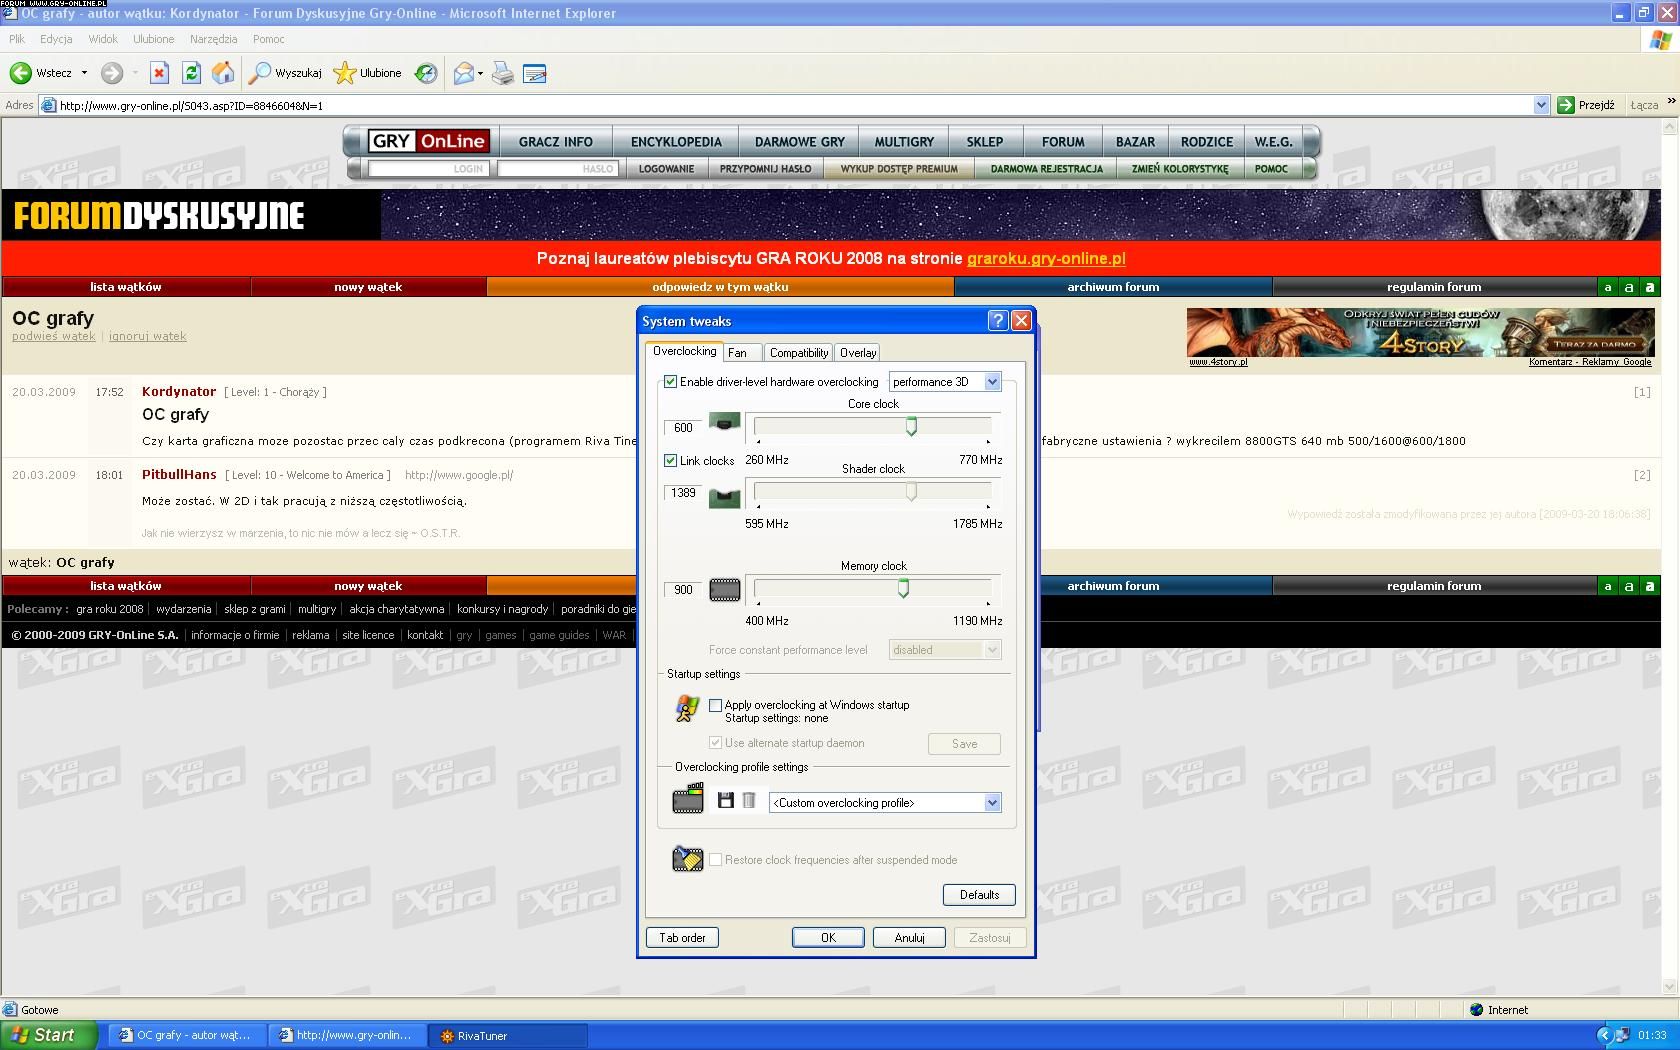1680x1050 pixels.
Task: Click the Memory clock slider handle
Action: [903, 589]
